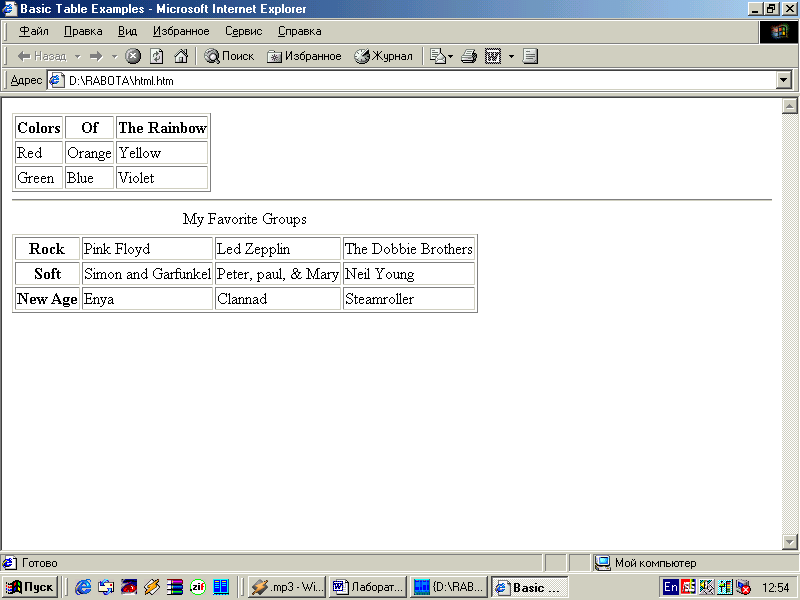Click the 'Colors' header cell

(39, 128)
